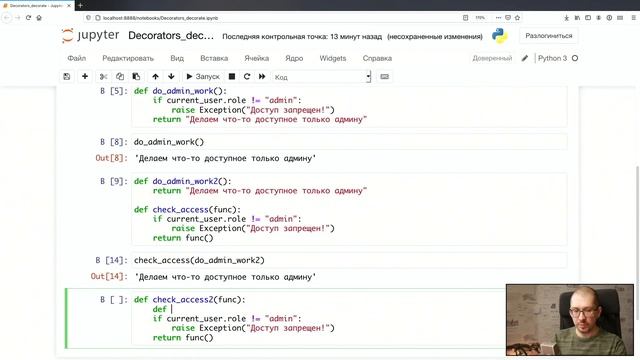Save the notebook with the floppy disk icon

pos(67,77)
